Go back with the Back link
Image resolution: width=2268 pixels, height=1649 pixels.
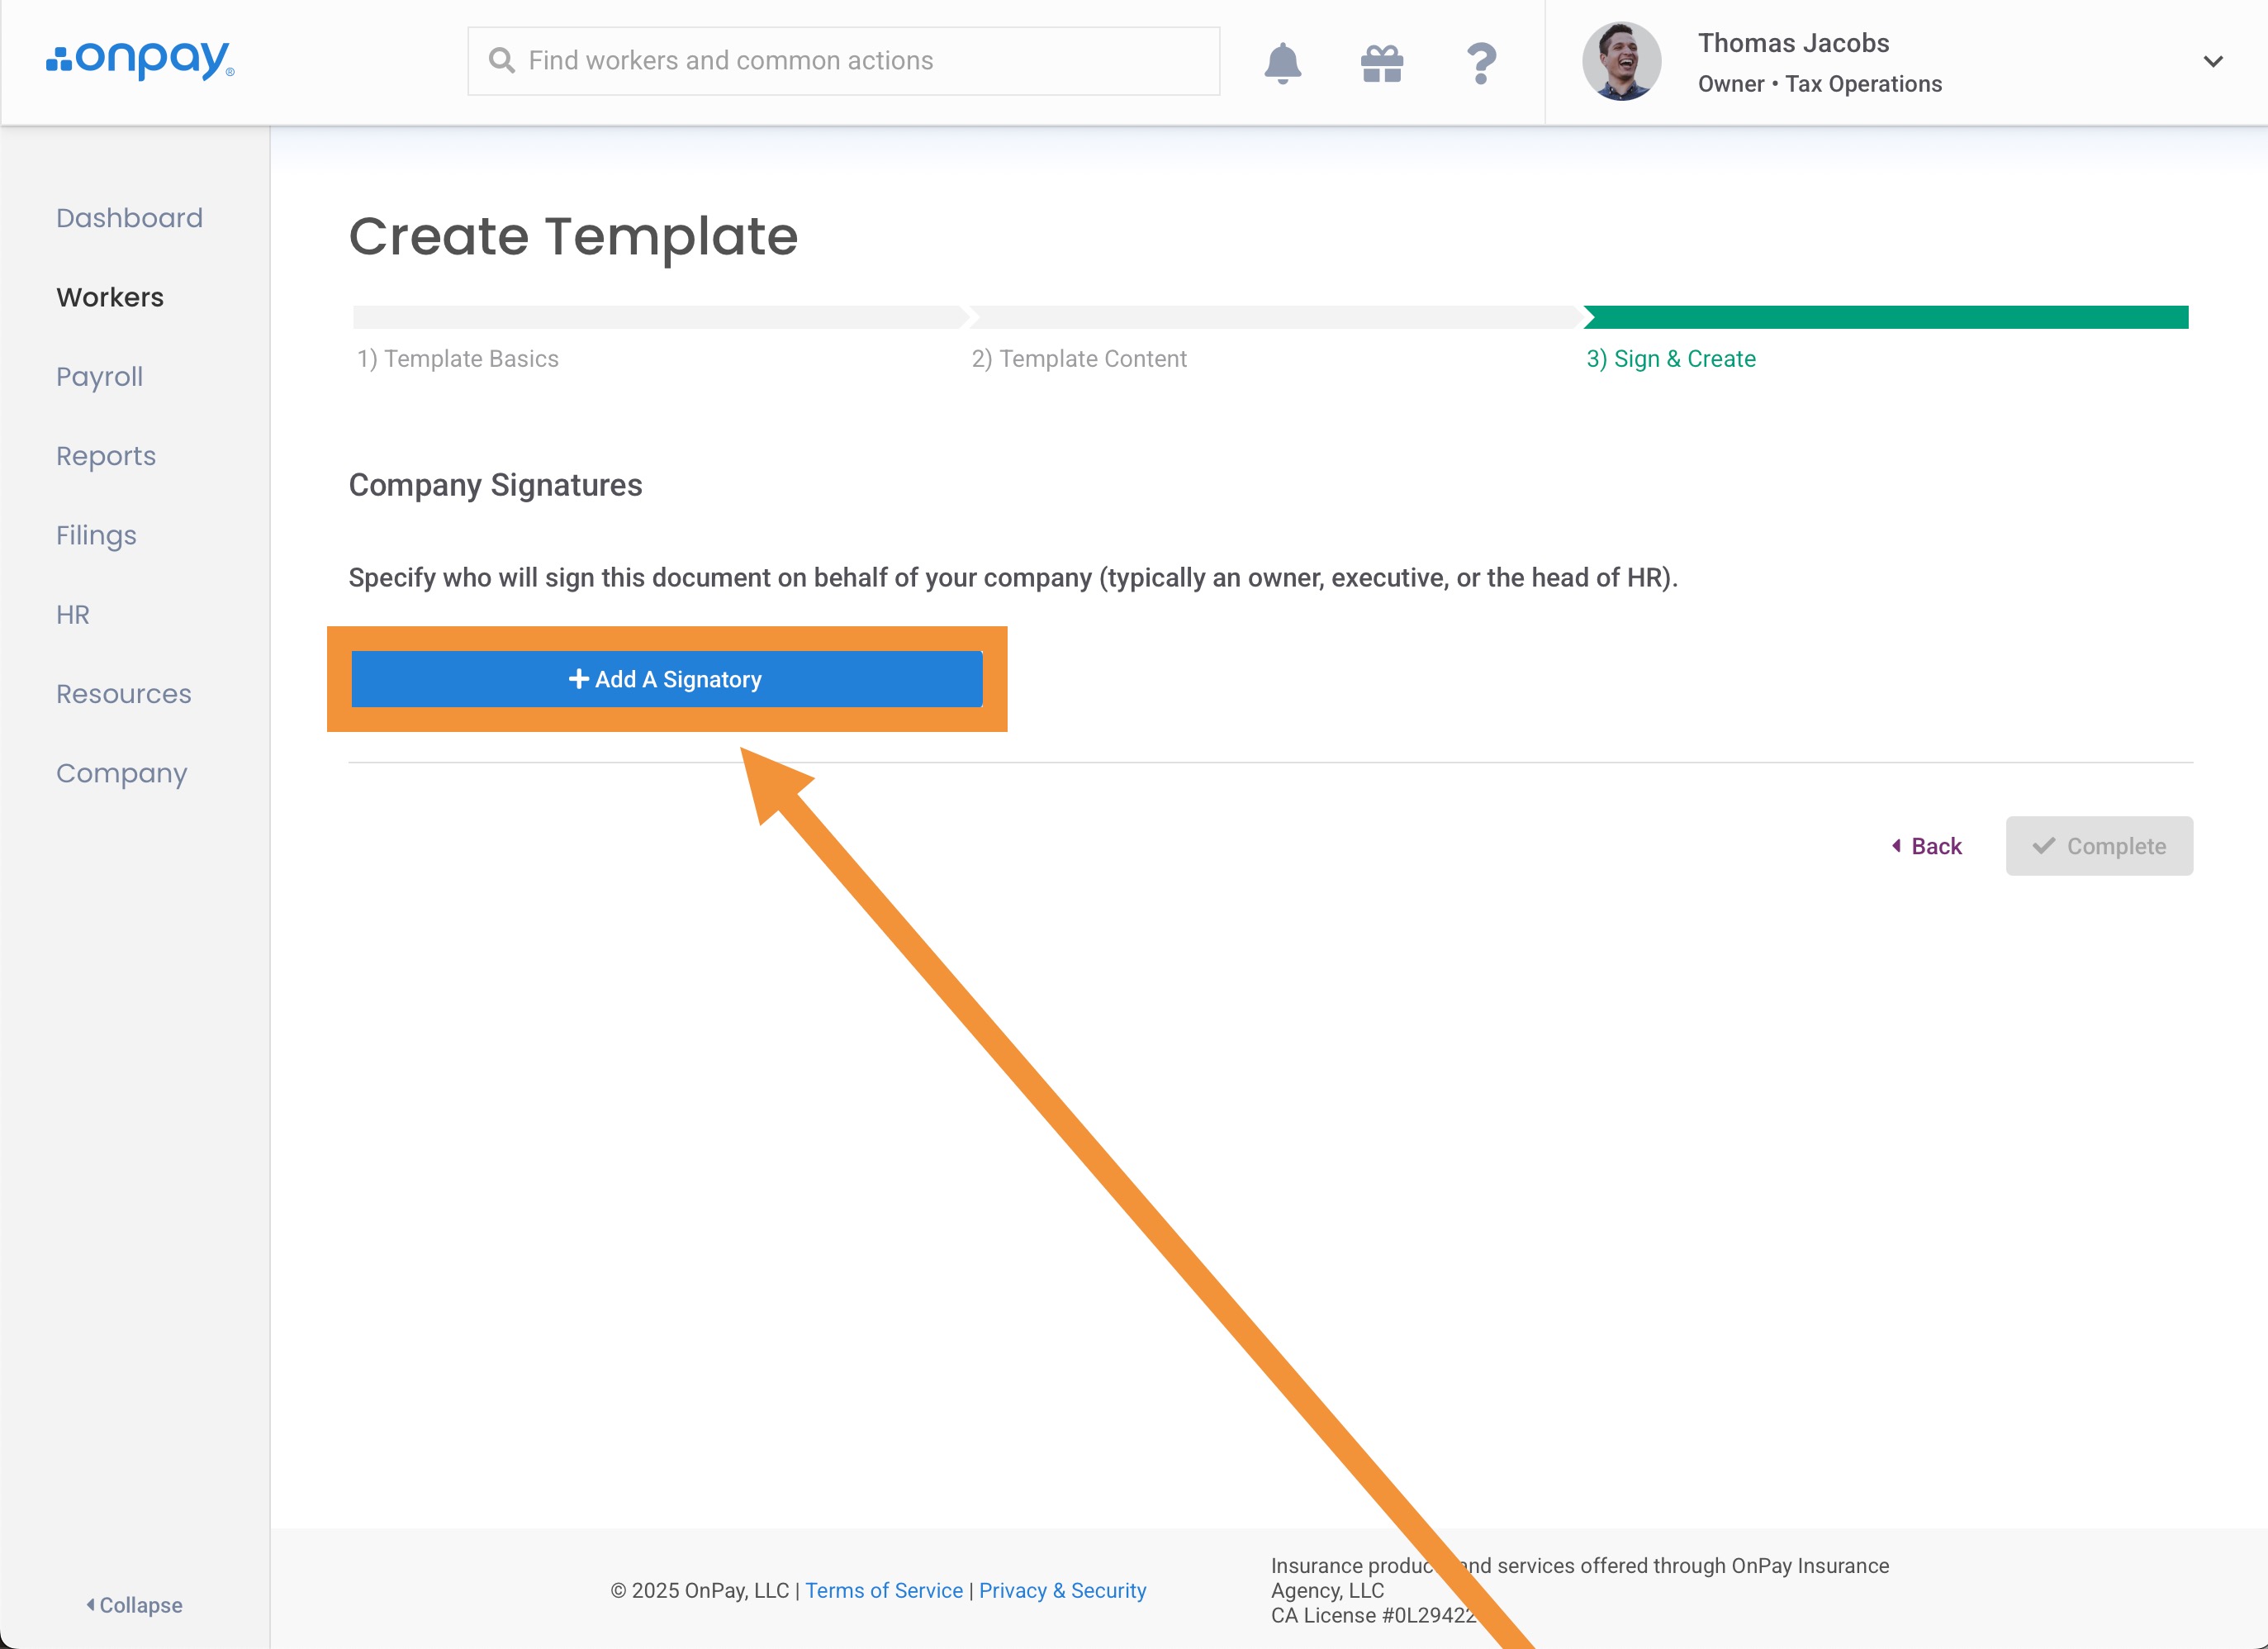[x=1927, y=846]
